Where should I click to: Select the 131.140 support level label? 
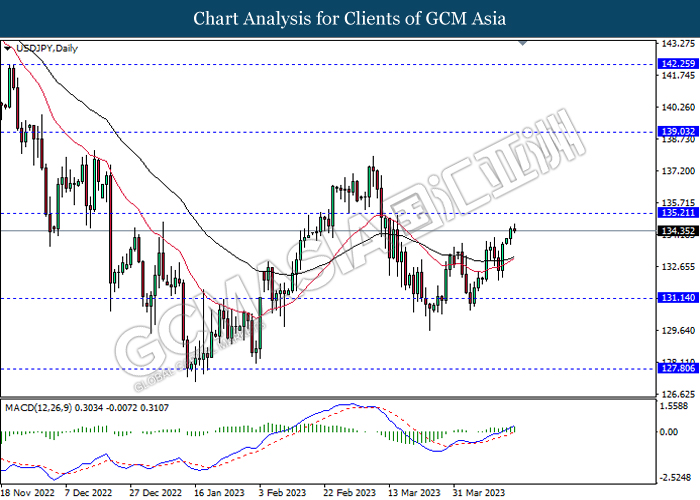[x=678, y=298]
